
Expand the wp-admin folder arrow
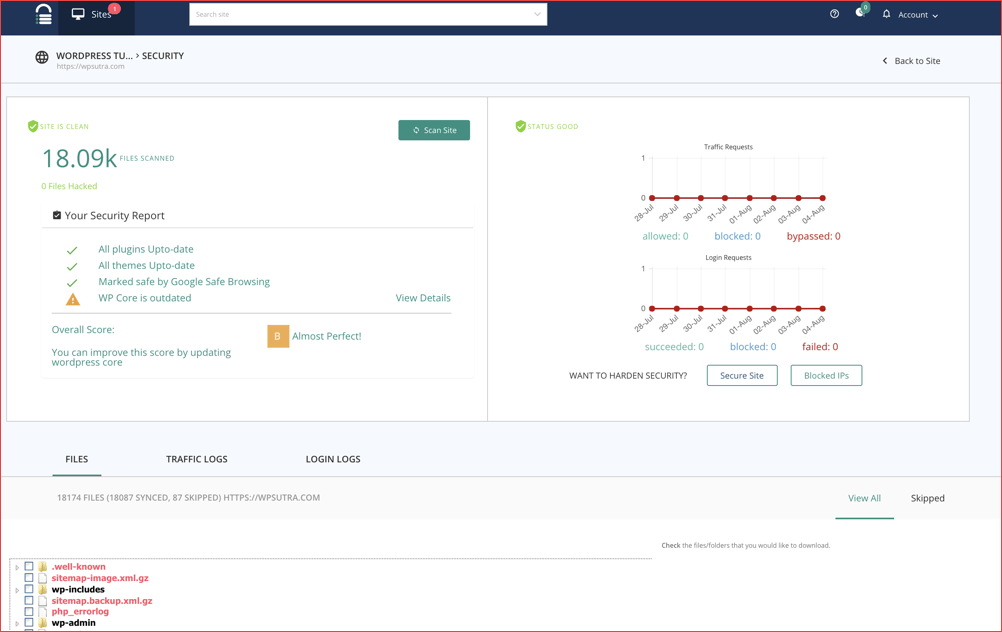pos(17,624)
